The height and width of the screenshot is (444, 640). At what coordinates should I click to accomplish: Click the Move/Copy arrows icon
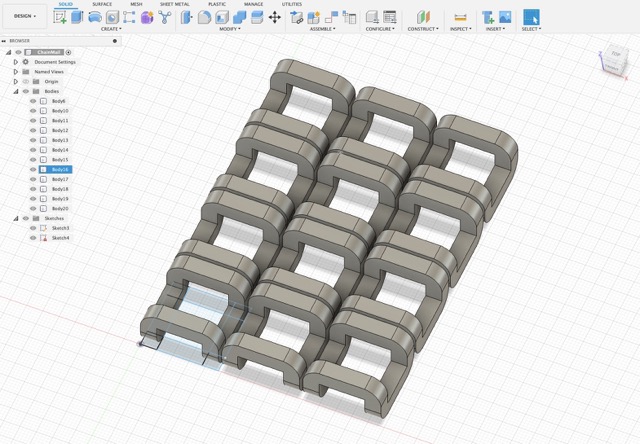(275, 17)
